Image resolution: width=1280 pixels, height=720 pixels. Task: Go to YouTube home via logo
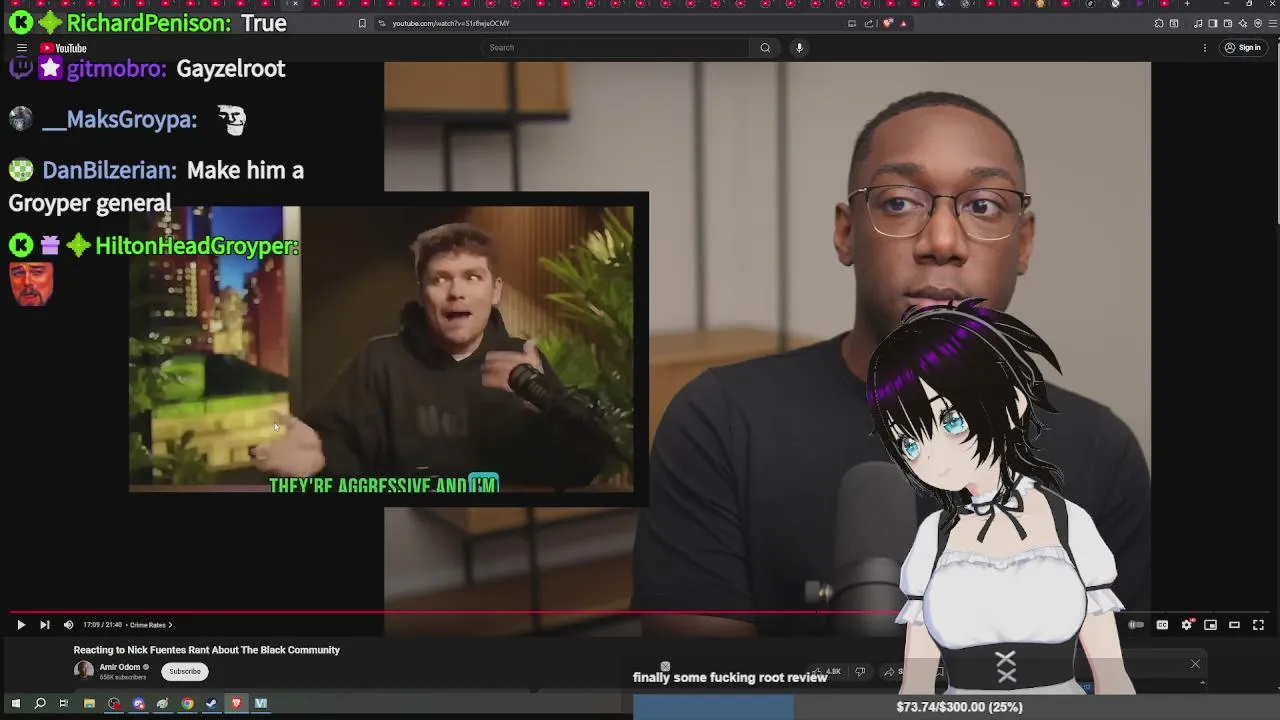click(64, 48)
